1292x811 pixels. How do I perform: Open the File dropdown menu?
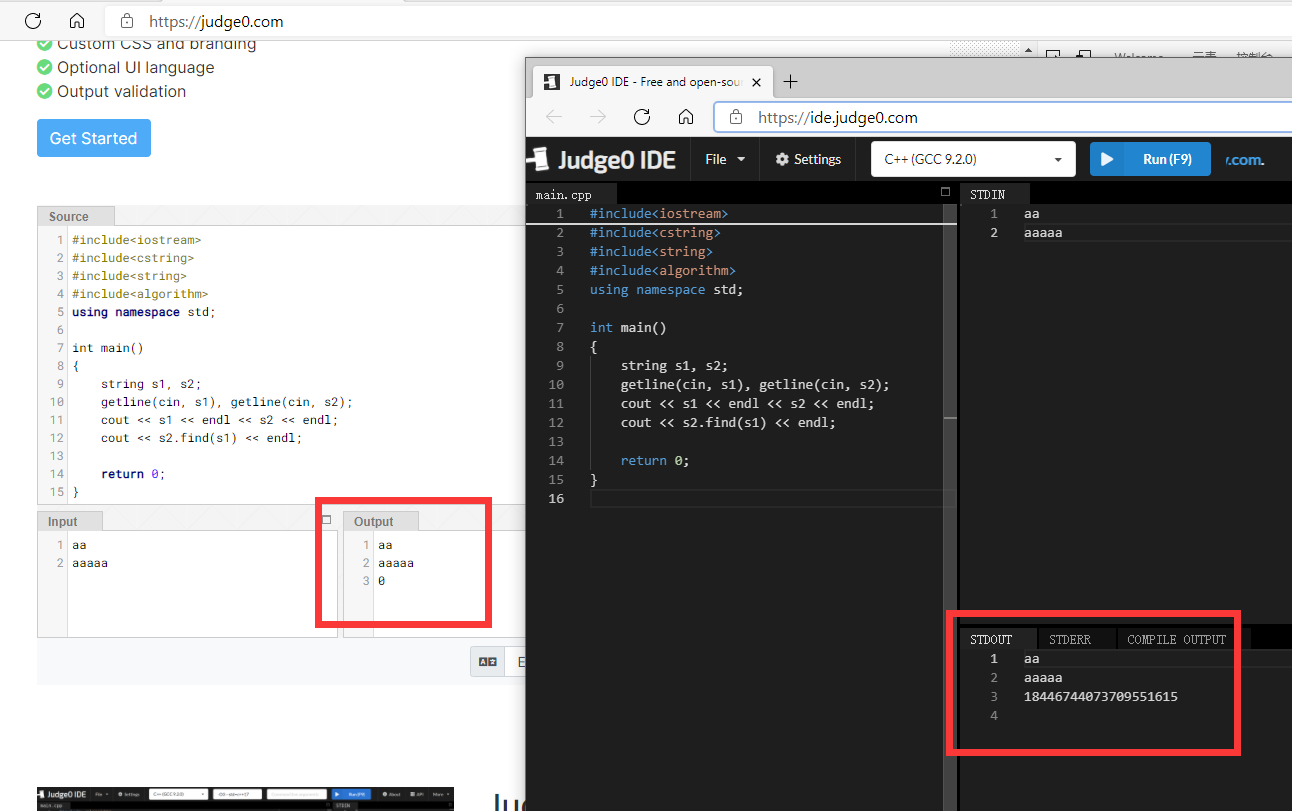tap(723, 159)
